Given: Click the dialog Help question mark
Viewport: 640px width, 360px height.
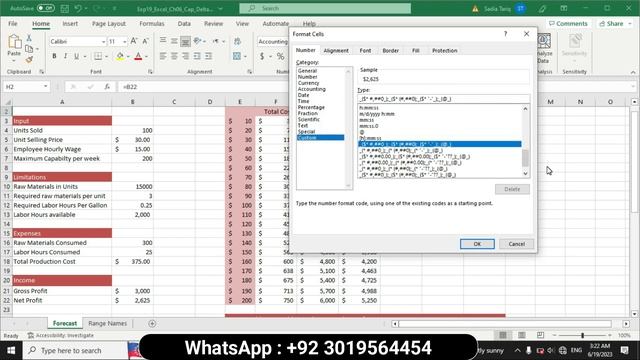Looking at the screenshot, I should tap(505, 34).
